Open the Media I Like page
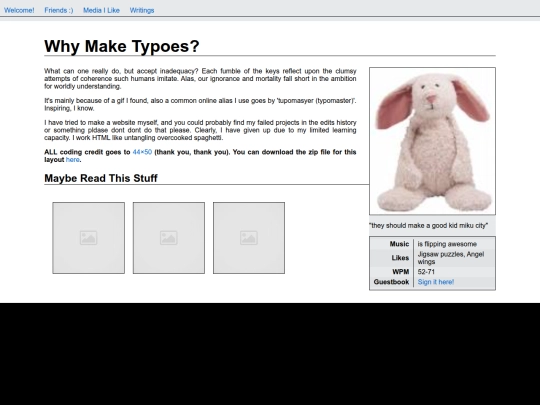This screenshot has height=405, width=540. tap(101, 10)
